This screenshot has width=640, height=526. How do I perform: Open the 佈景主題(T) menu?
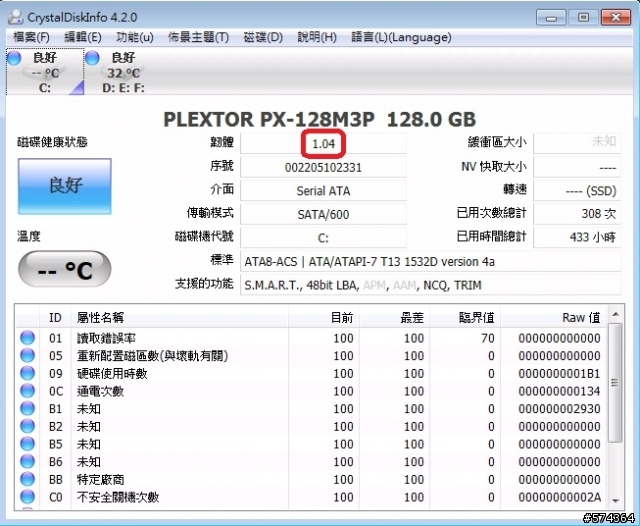tap(198, 37)
